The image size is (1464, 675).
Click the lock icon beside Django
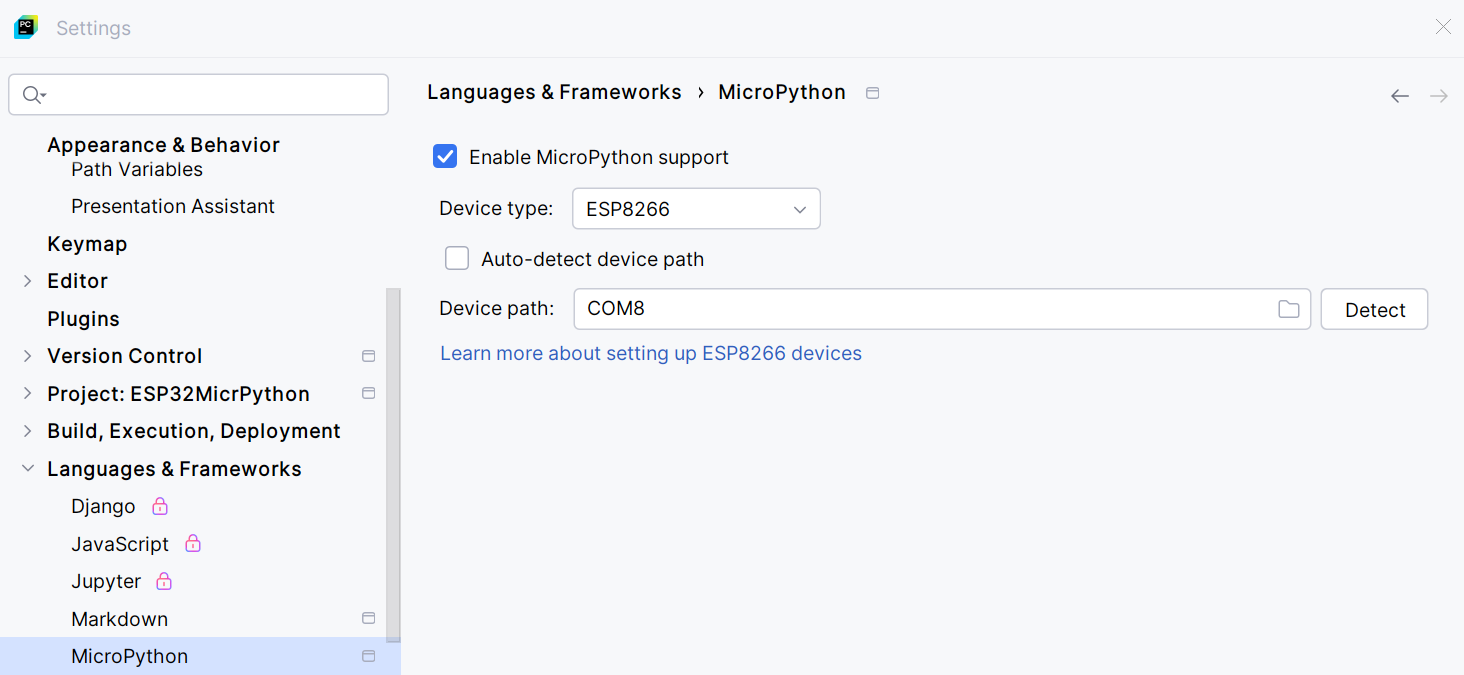pos(160,506)
